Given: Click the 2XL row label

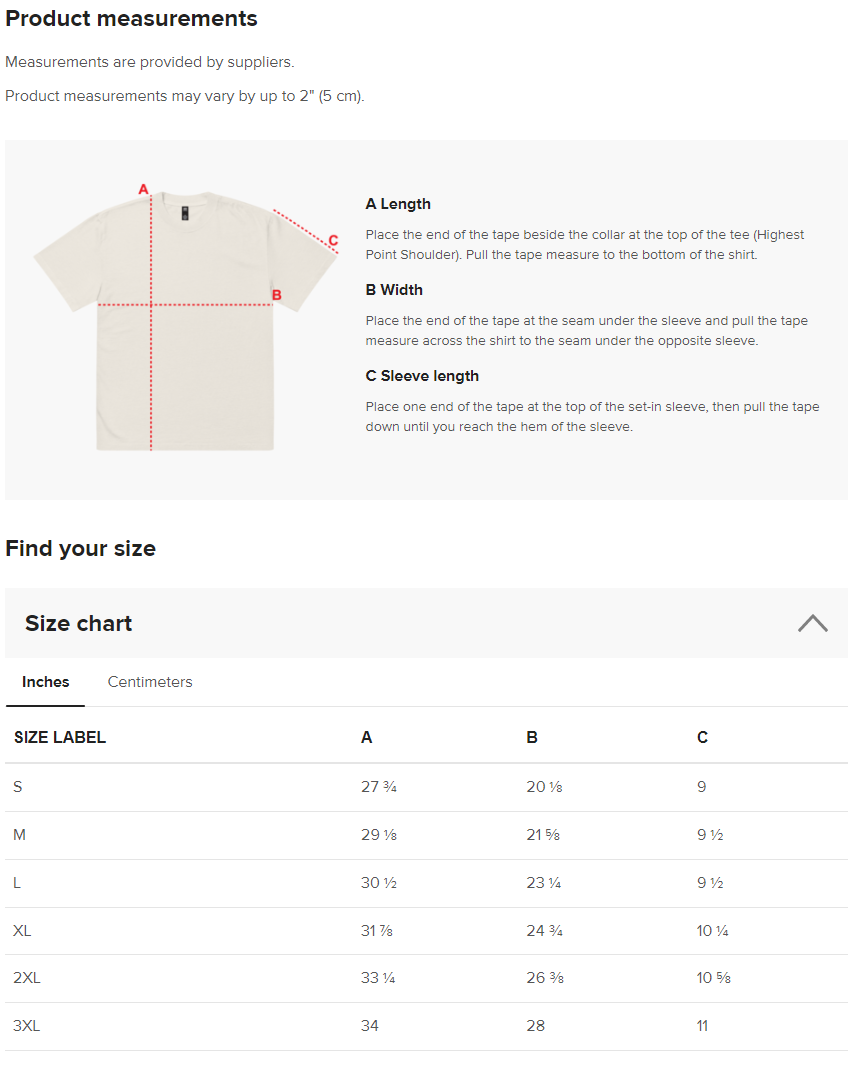Looking at the screenshot, I should (27, 978).
